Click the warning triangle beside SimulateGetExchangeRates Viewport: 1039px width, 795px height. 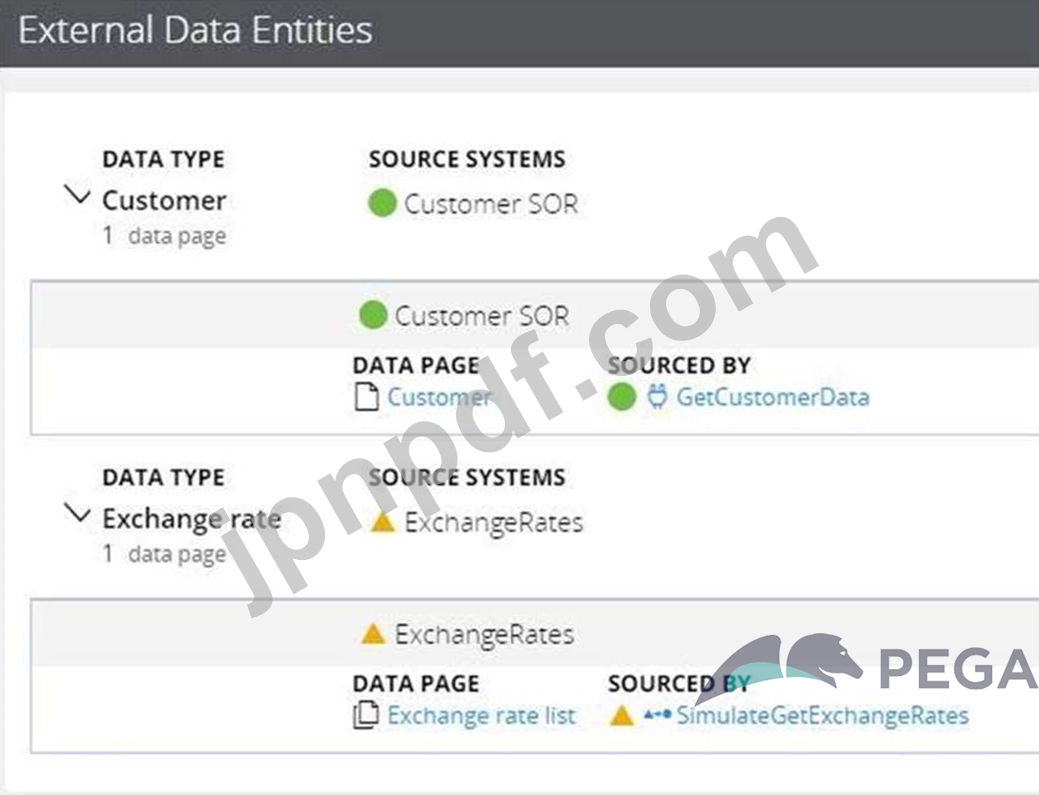coord(622,716)
